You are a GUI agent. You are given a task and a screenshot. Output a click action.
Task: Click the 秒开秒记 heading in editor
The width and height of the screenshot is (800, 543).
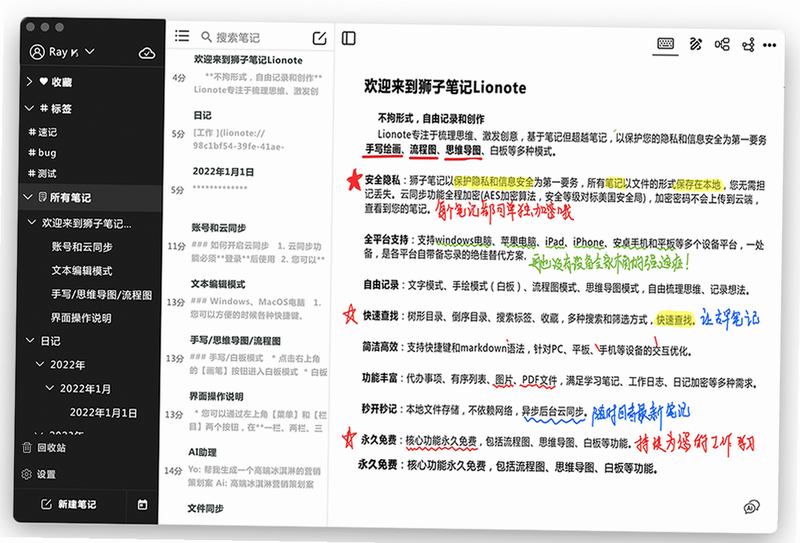click(x=379, y=409)
